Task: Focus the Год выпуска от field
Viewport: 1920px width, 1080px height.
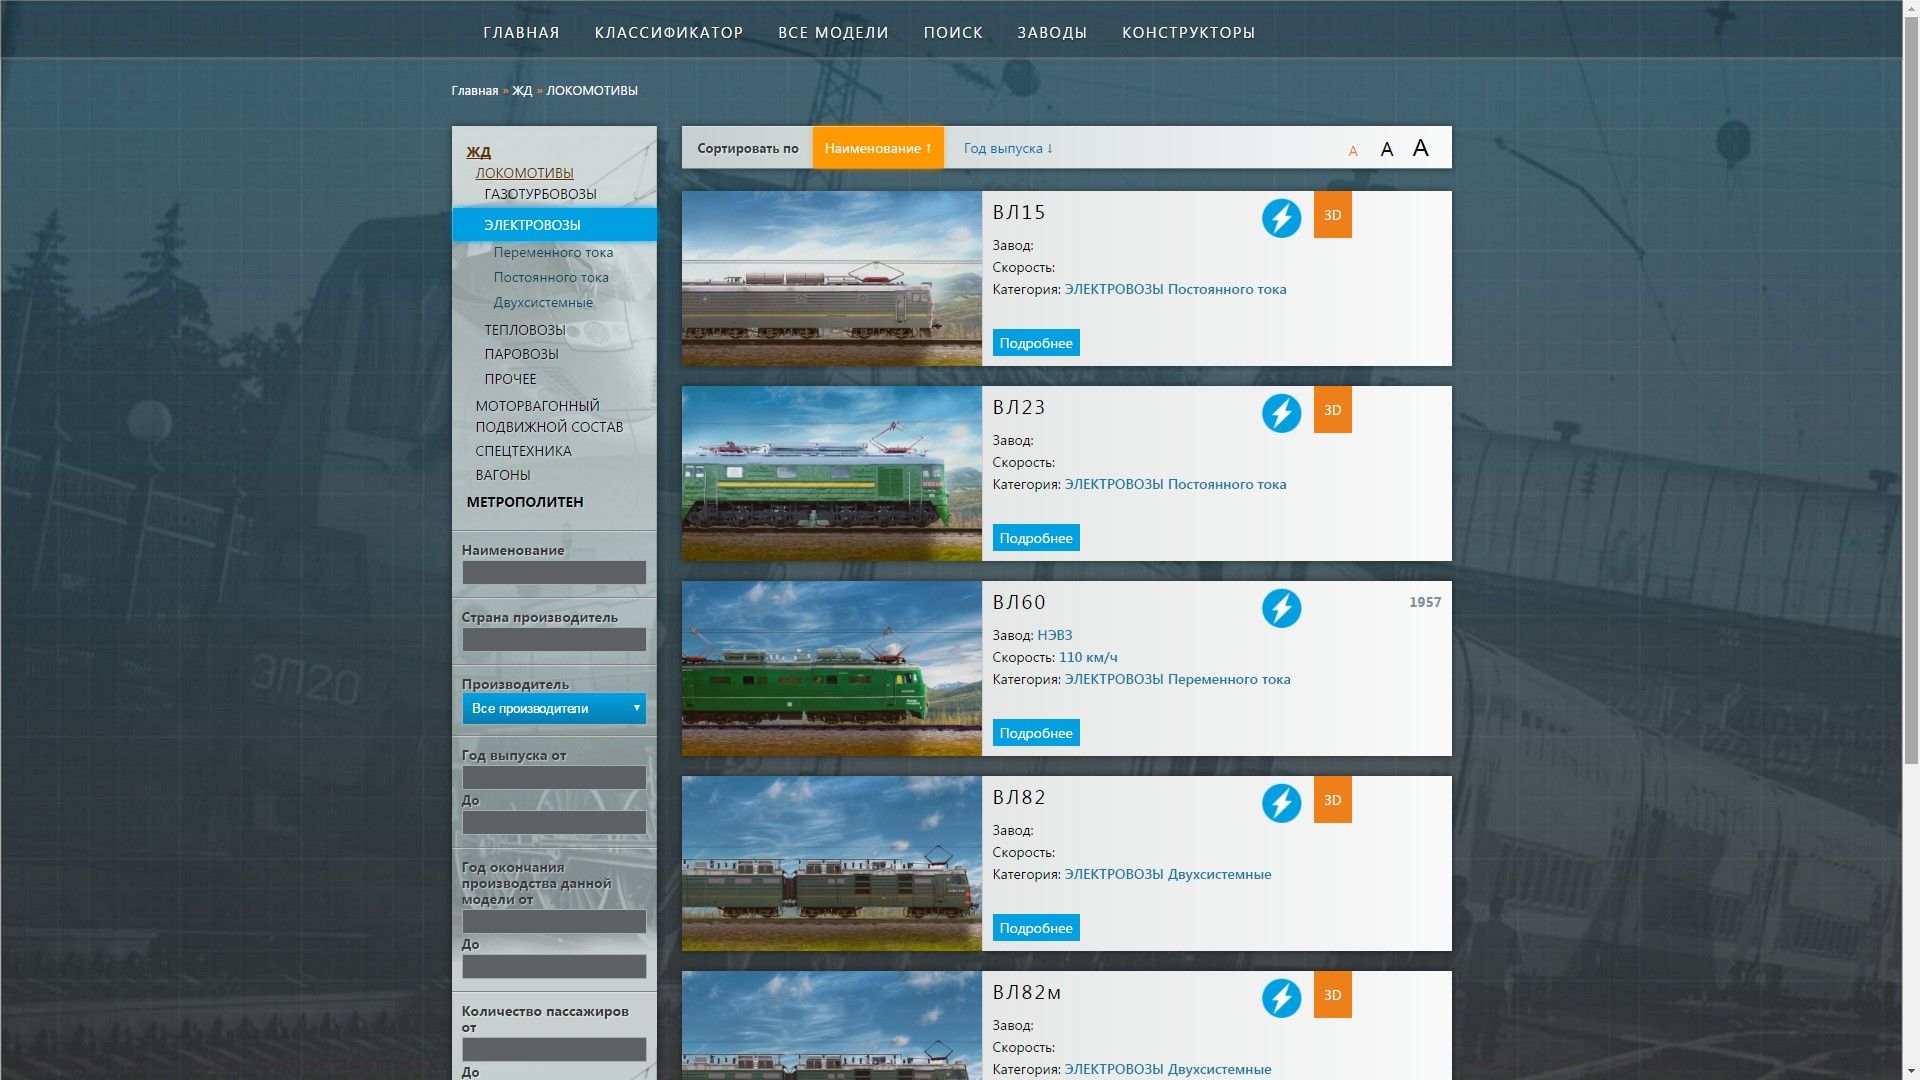Action: point(554,777)
